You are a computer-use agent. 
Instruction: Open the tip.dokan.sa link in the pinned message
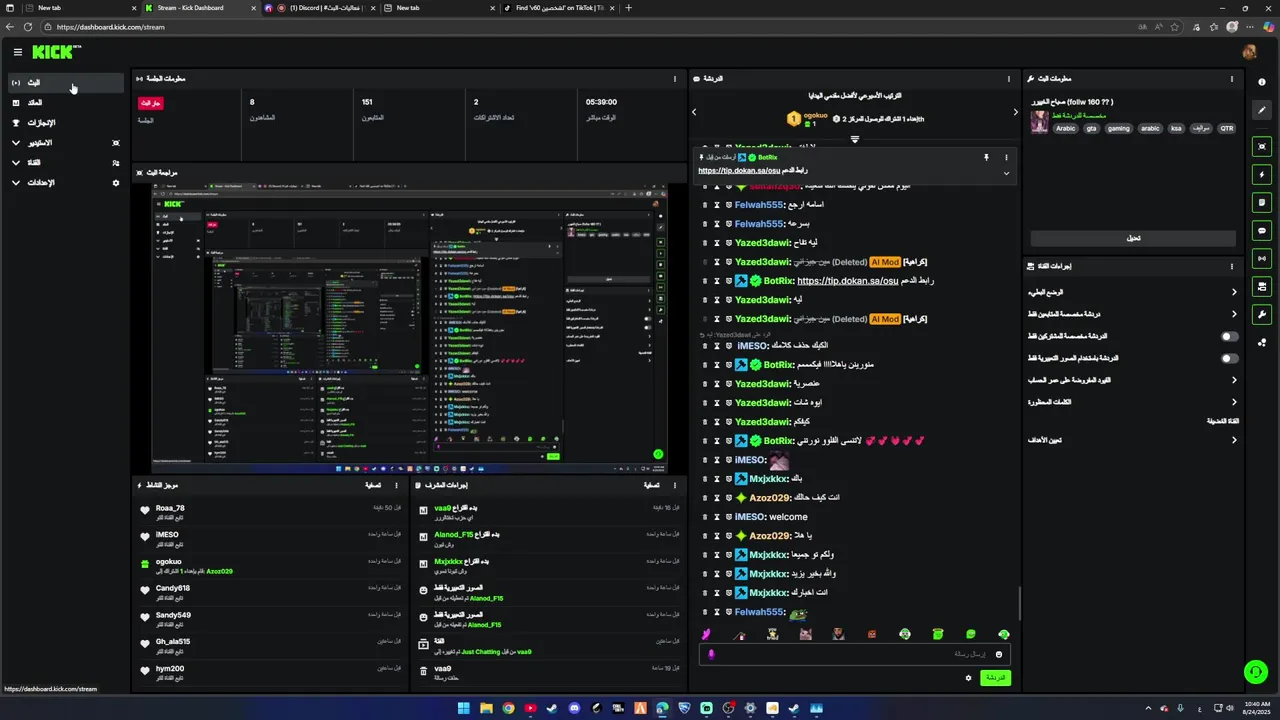(739, 171)
